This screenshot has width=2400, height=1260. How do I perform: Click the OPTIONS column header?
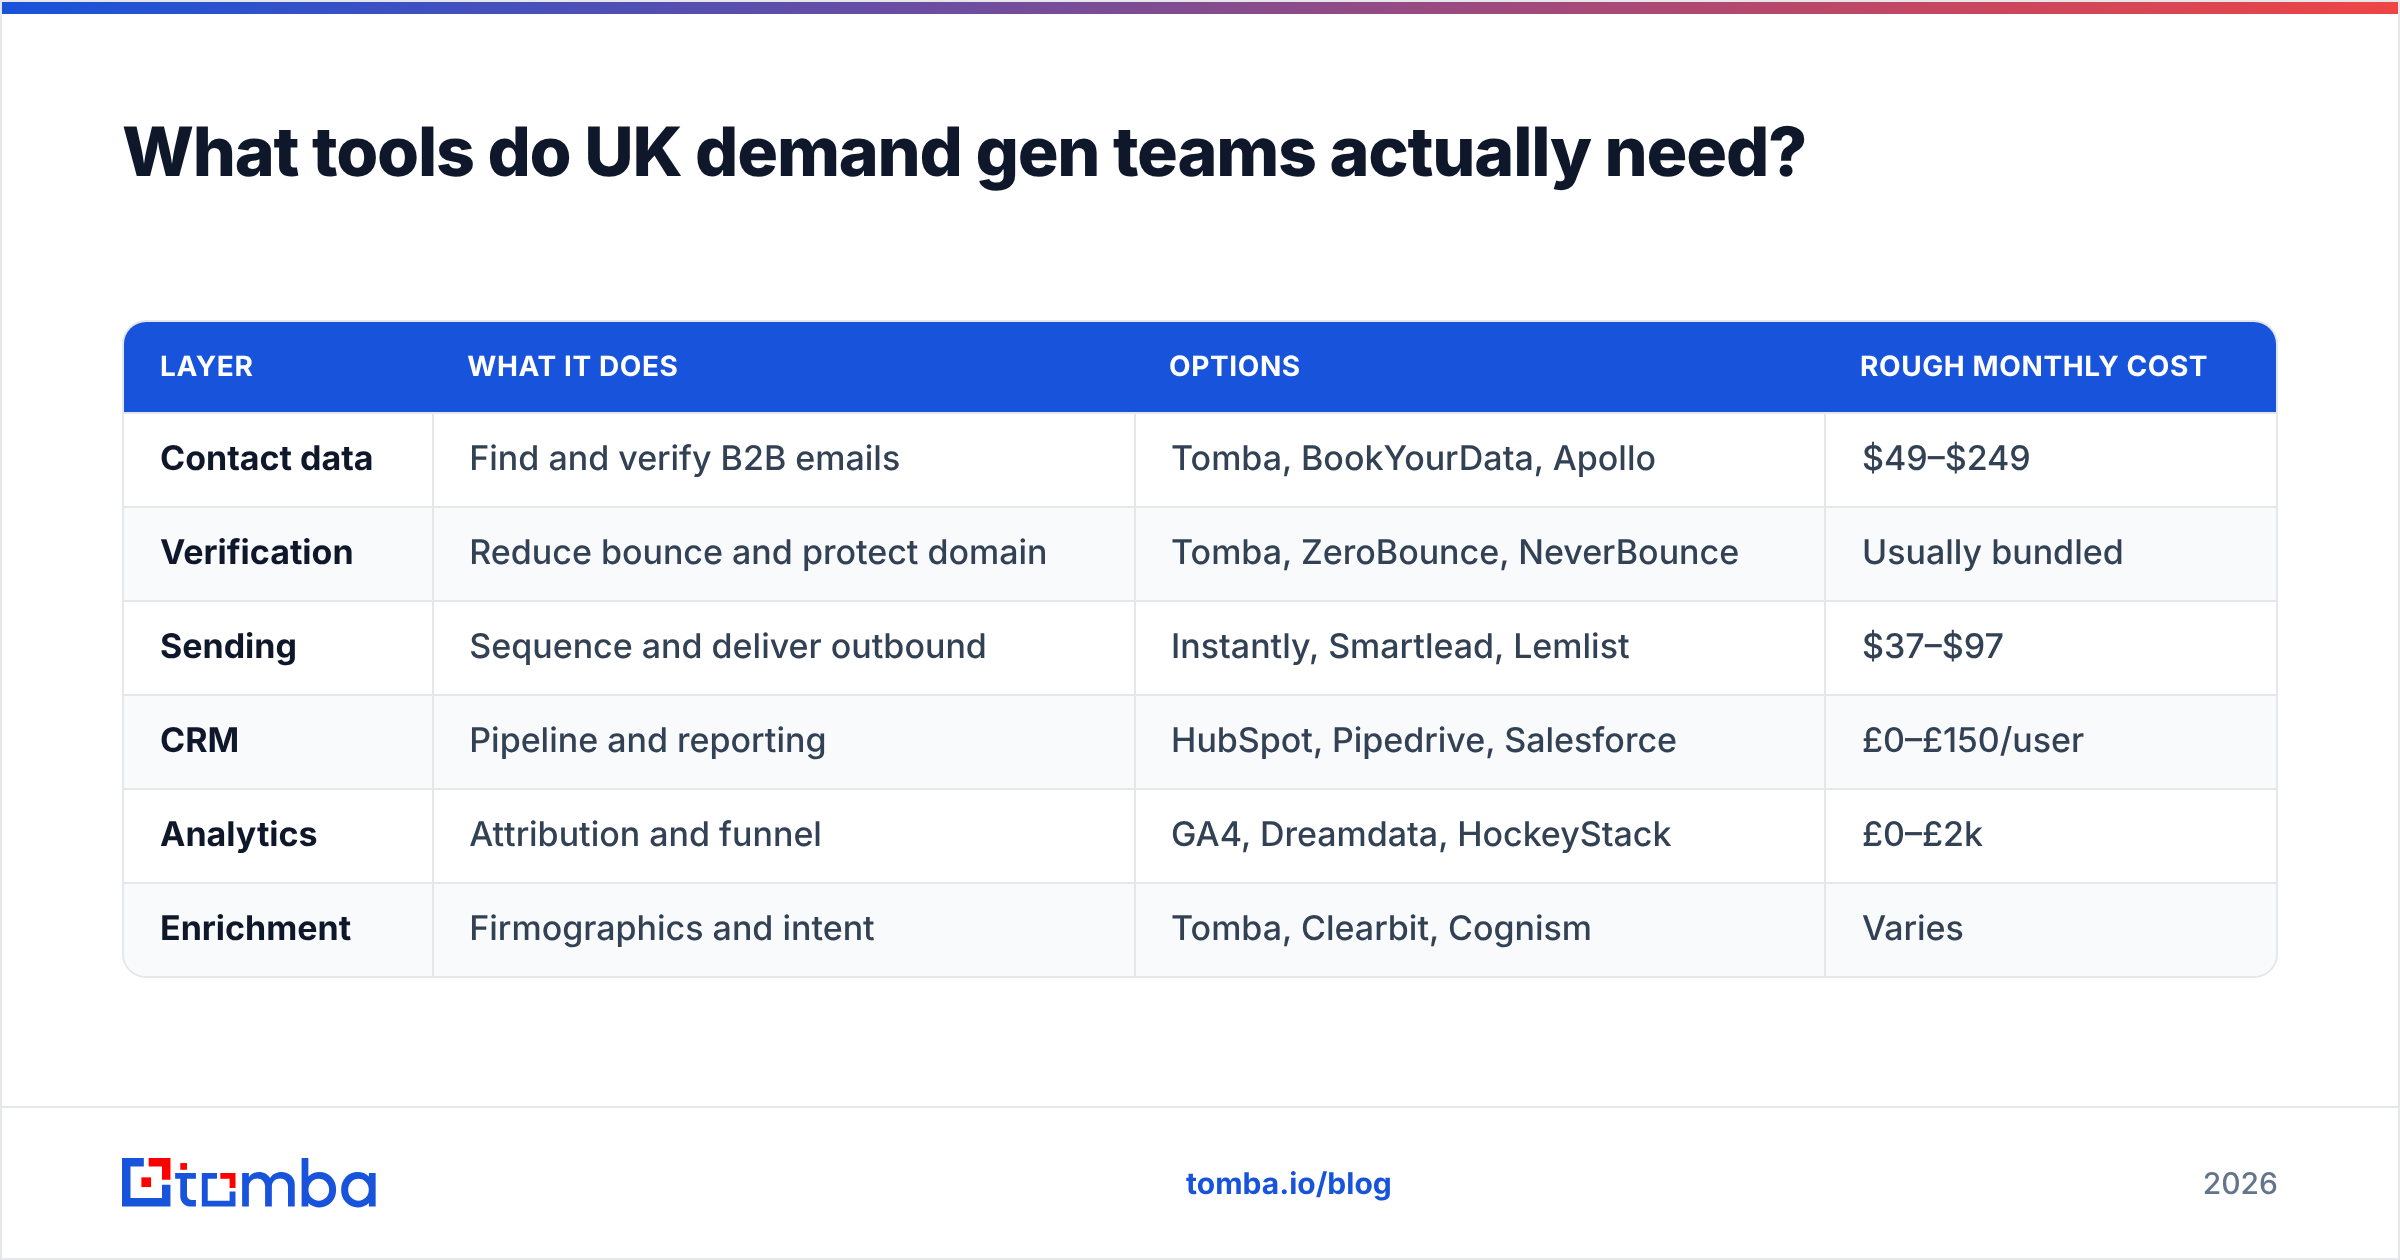[1235, 366]
